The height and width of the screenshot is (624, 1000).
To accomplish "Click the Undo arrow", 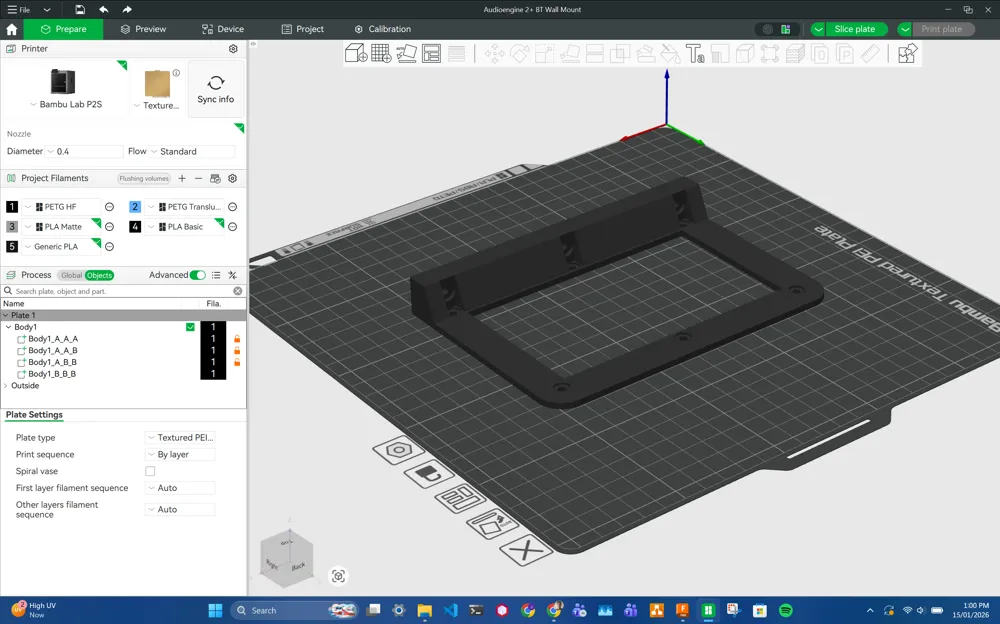I will tap(103, 10).
